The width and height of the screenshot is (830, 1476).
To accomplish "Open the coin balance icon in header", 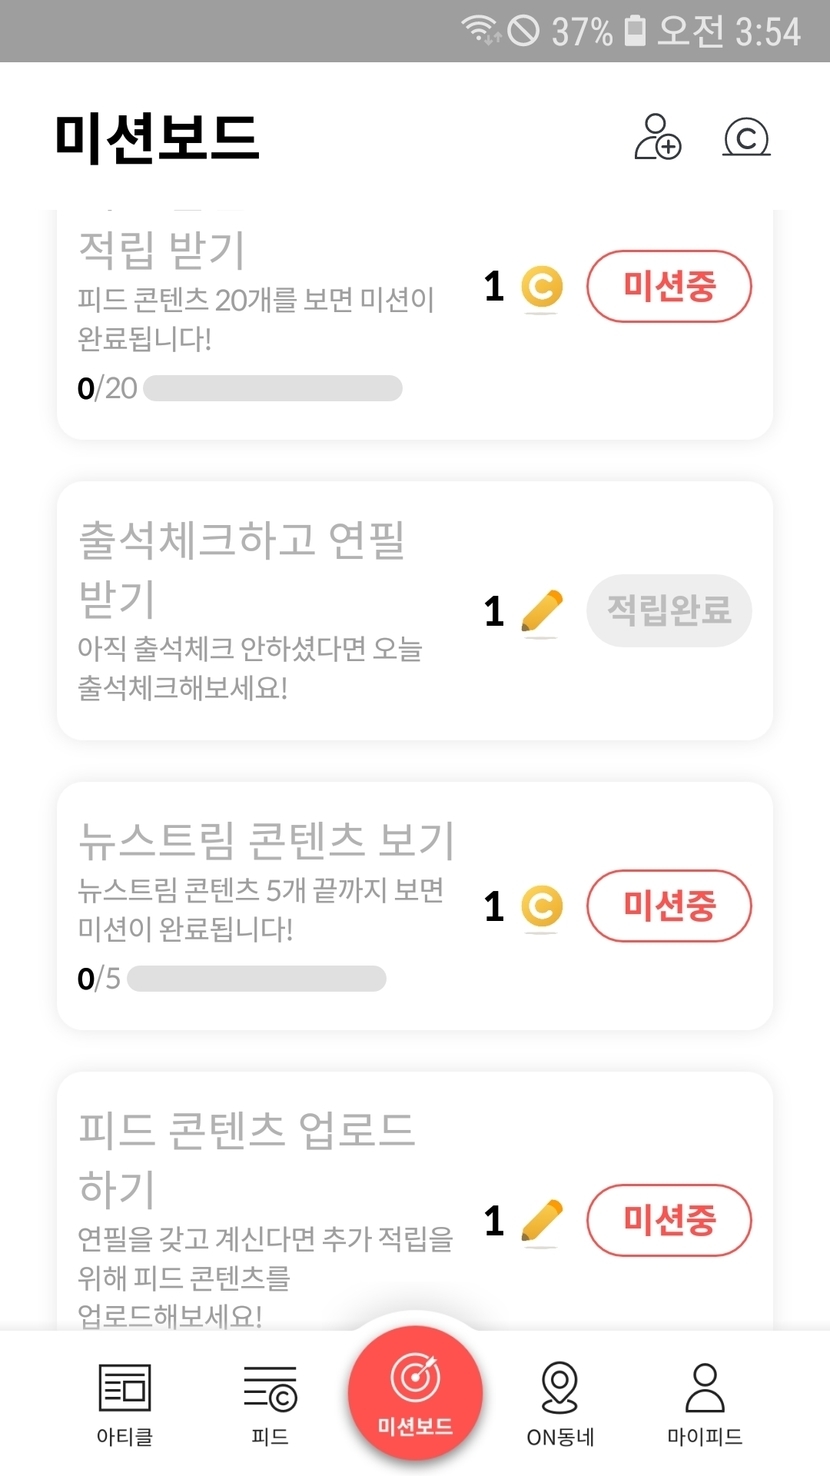I will pos(746,137).
